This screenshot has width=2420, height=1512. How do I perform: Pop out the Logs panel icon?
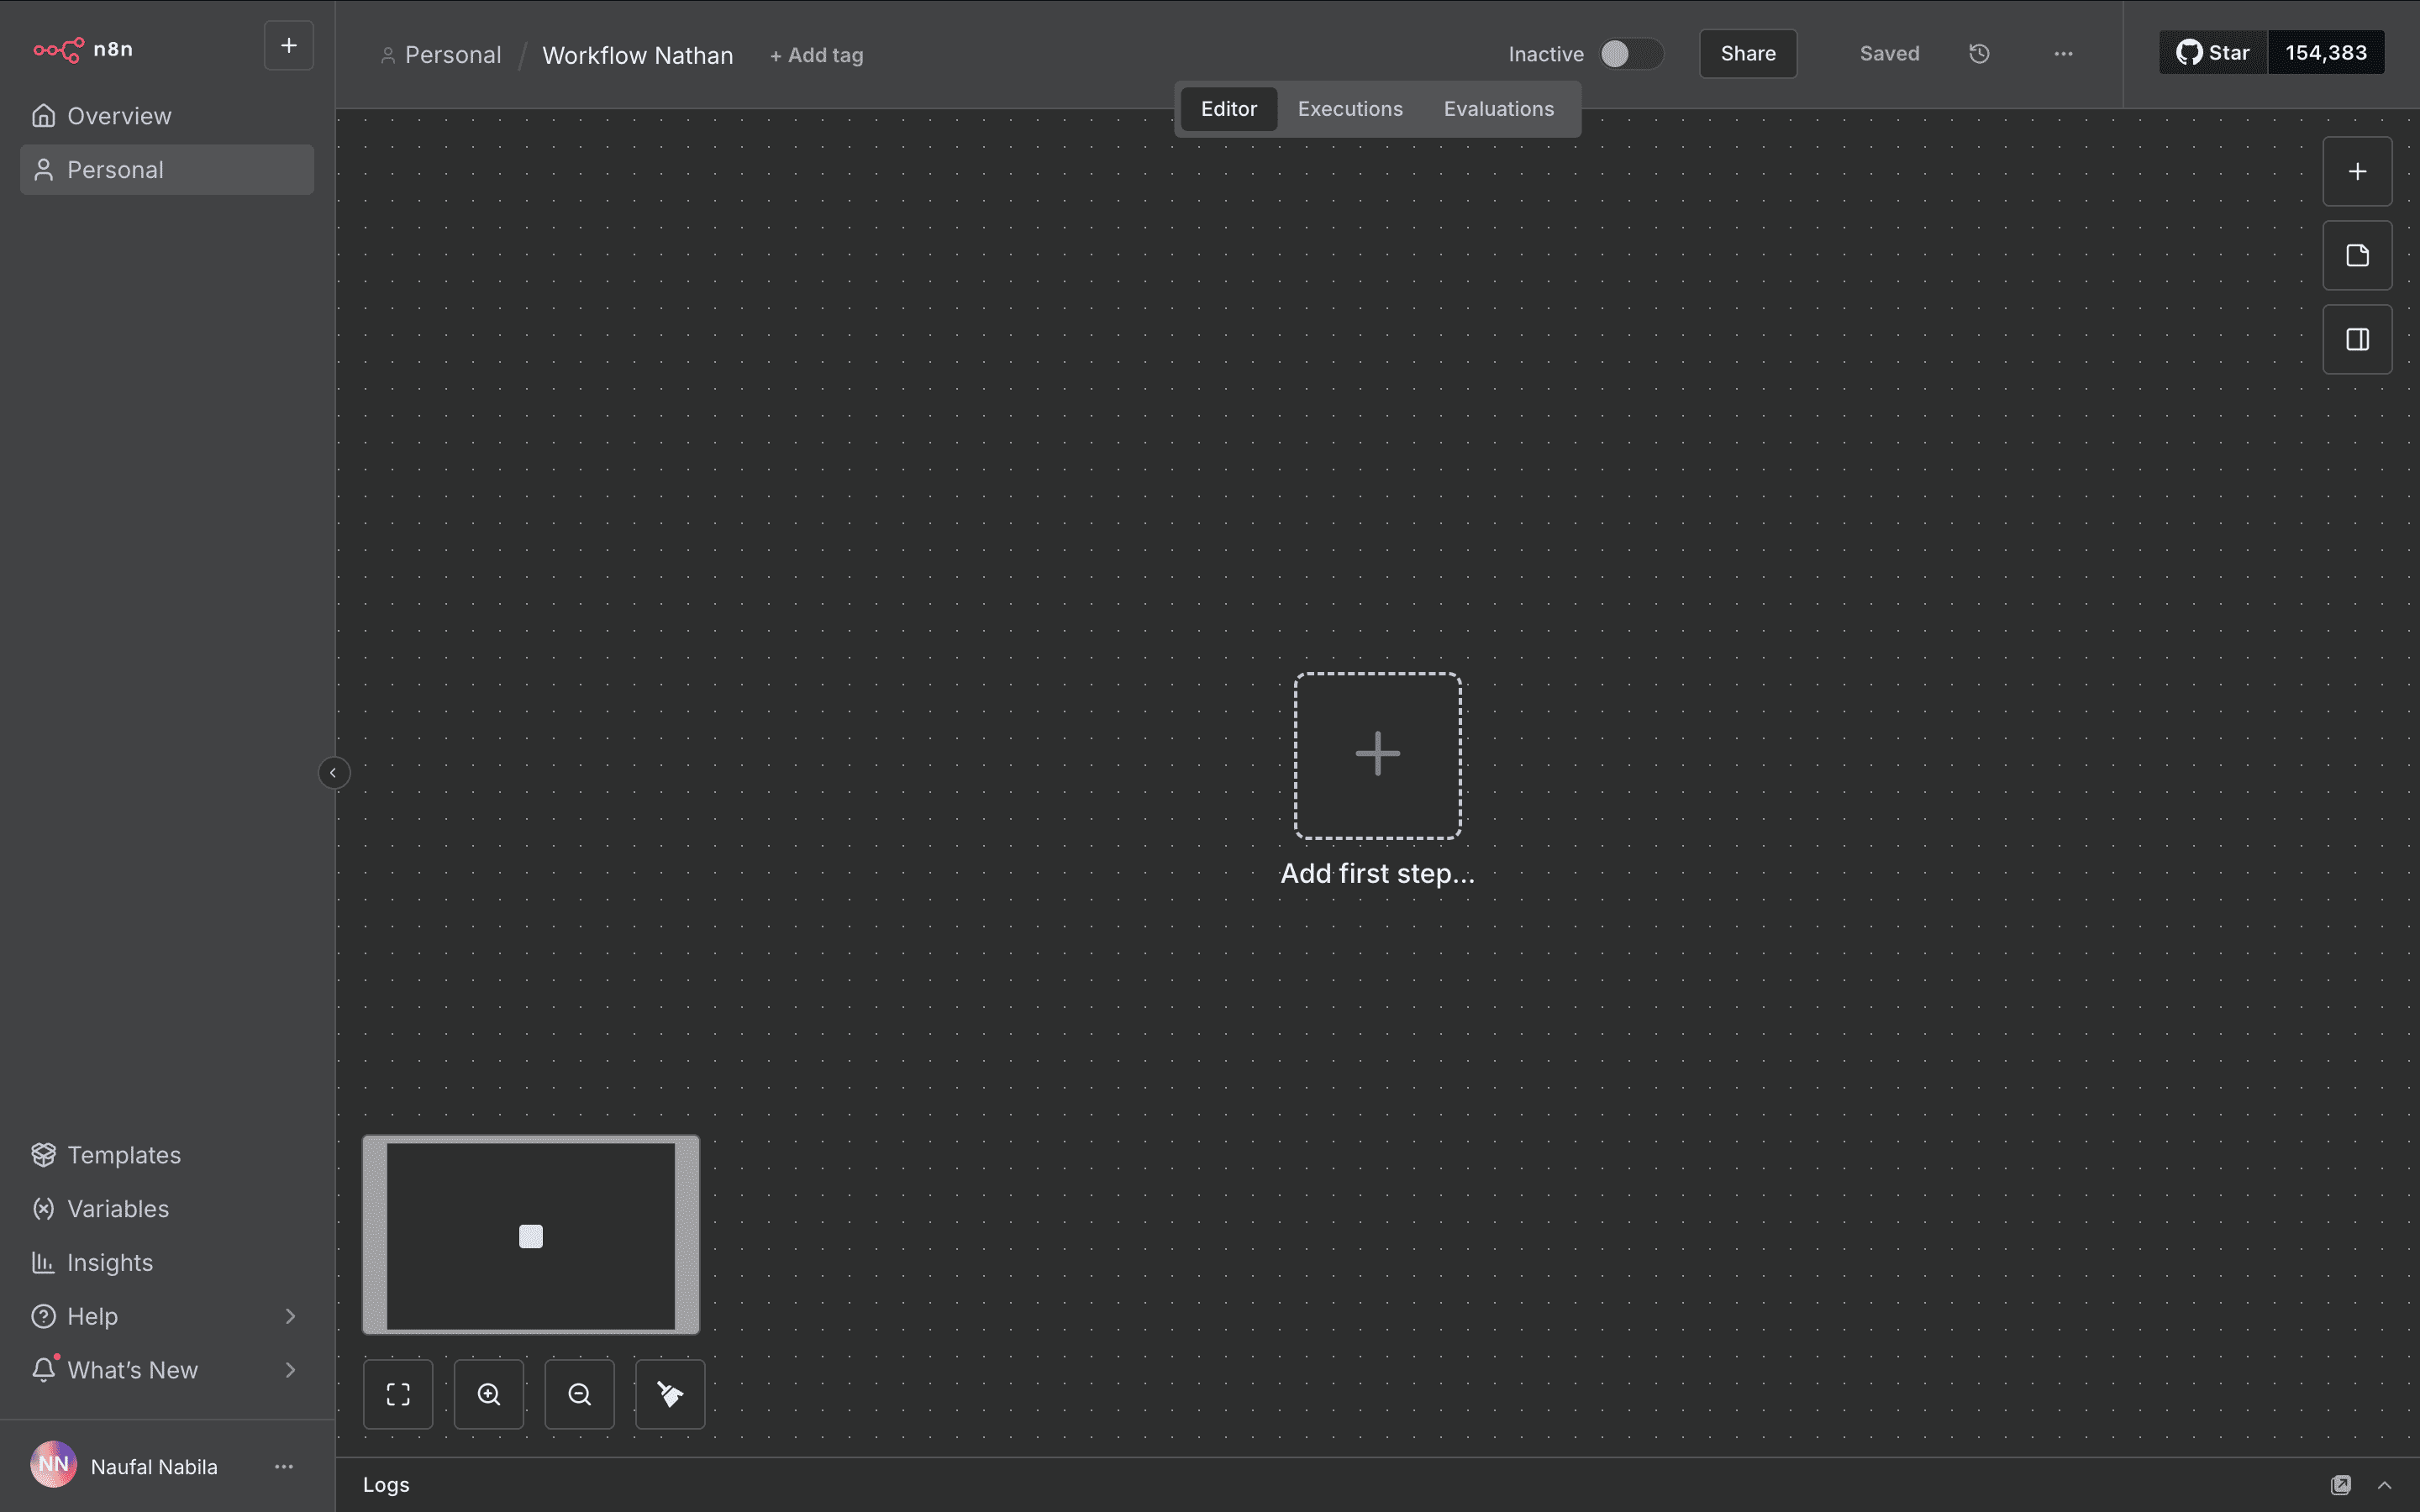[x=2341, y=1485]
